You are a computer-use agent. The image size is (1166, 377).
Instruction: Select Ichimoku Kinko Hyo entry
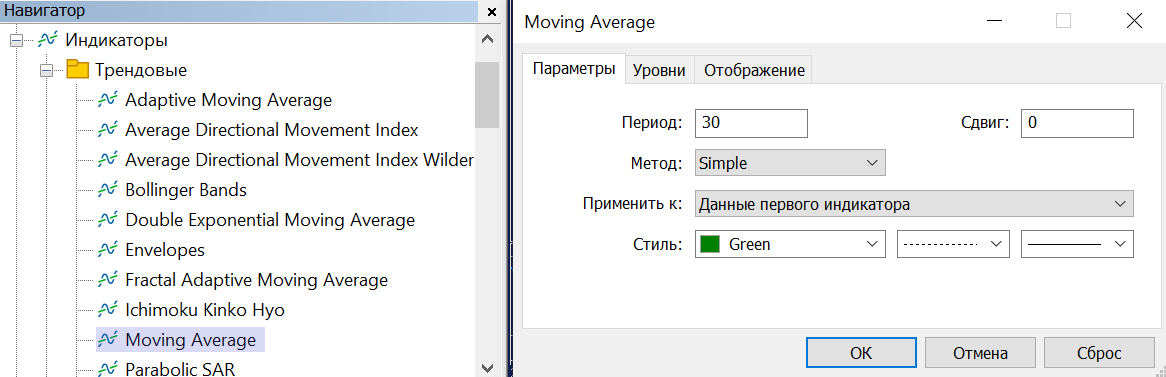point(205,310)
